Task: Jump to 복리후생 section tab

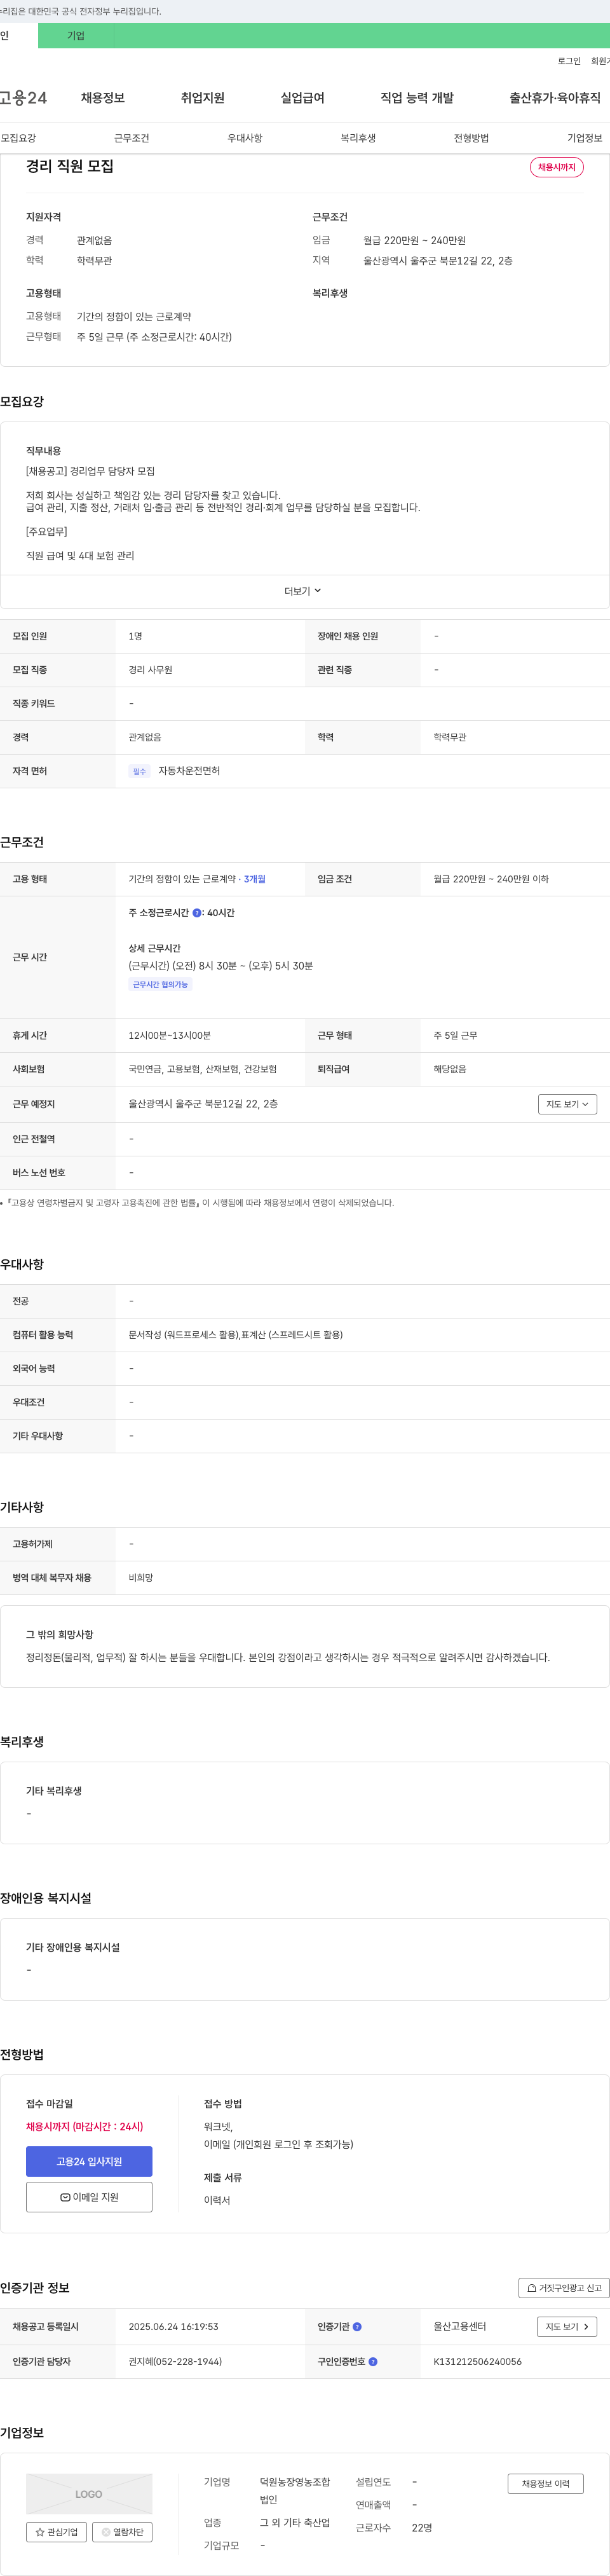Action: coord(358,138)
